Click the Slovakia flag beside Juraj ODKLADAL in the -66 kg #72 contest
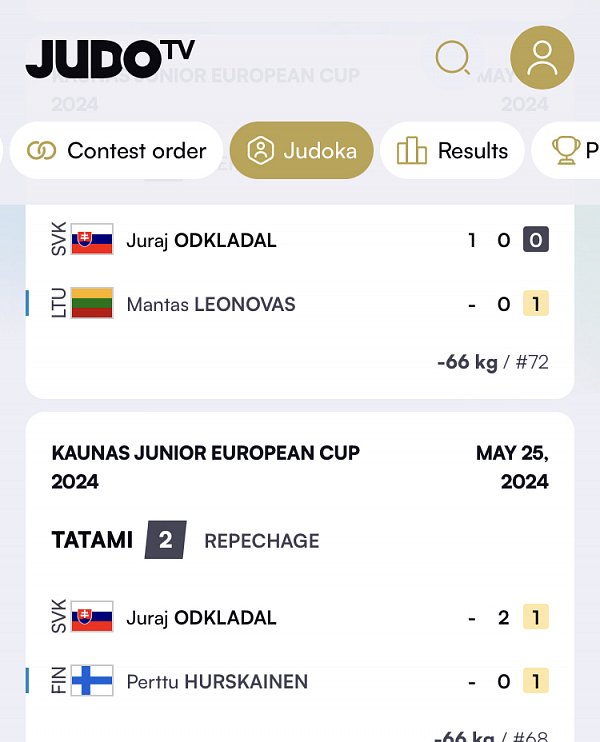 point(92,239)
